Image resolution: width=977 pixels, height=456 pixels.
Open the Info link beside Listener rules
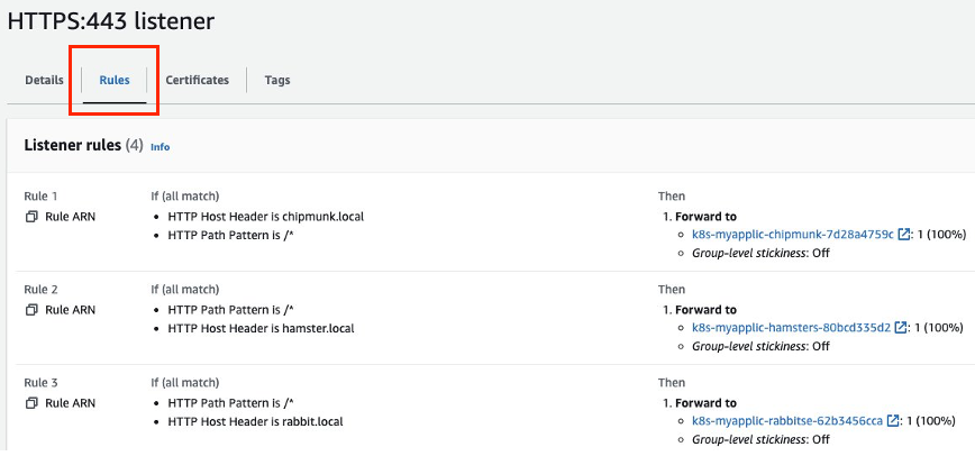pyautogui.click(x=160, y=147)
